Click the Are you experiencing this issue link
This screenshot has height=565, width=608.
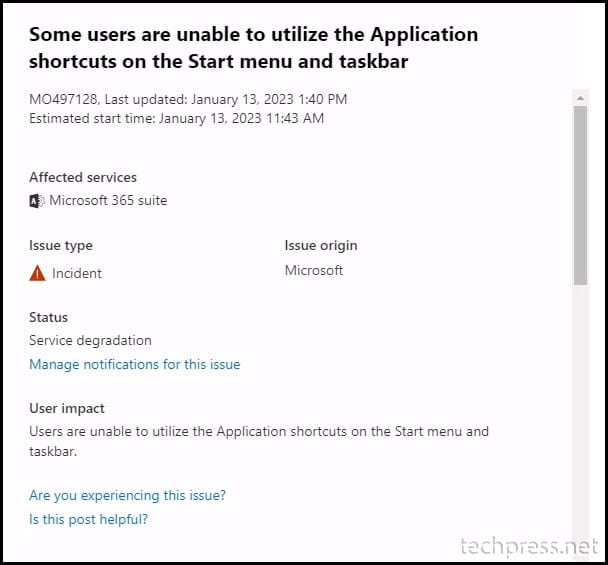tap(128, 496)
